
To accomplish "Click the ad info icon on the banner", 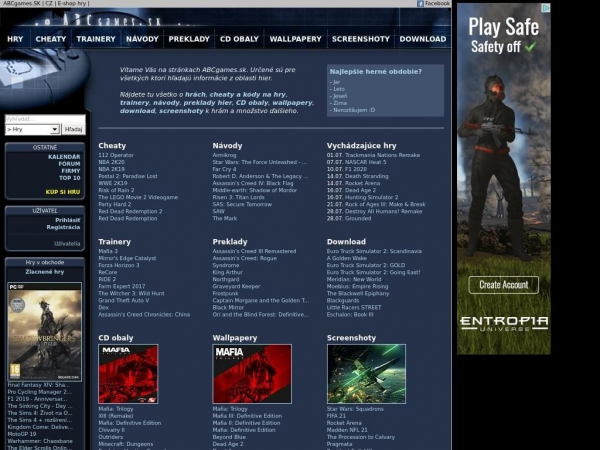I will click(547, 7).
